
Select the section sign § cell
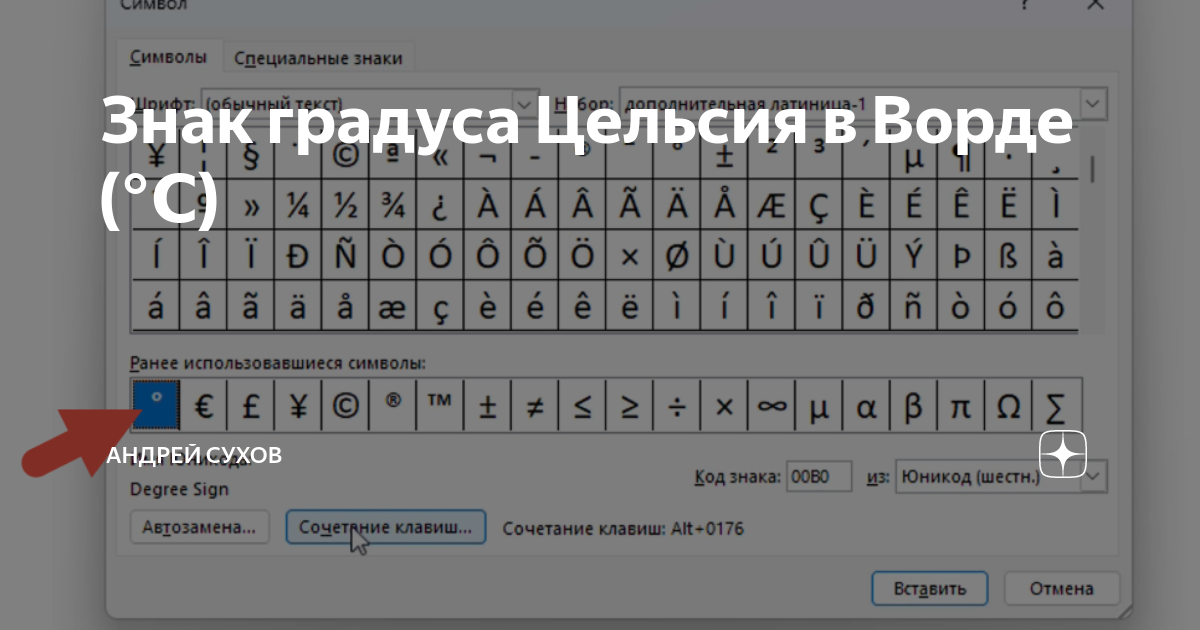(x=250, y=157)
